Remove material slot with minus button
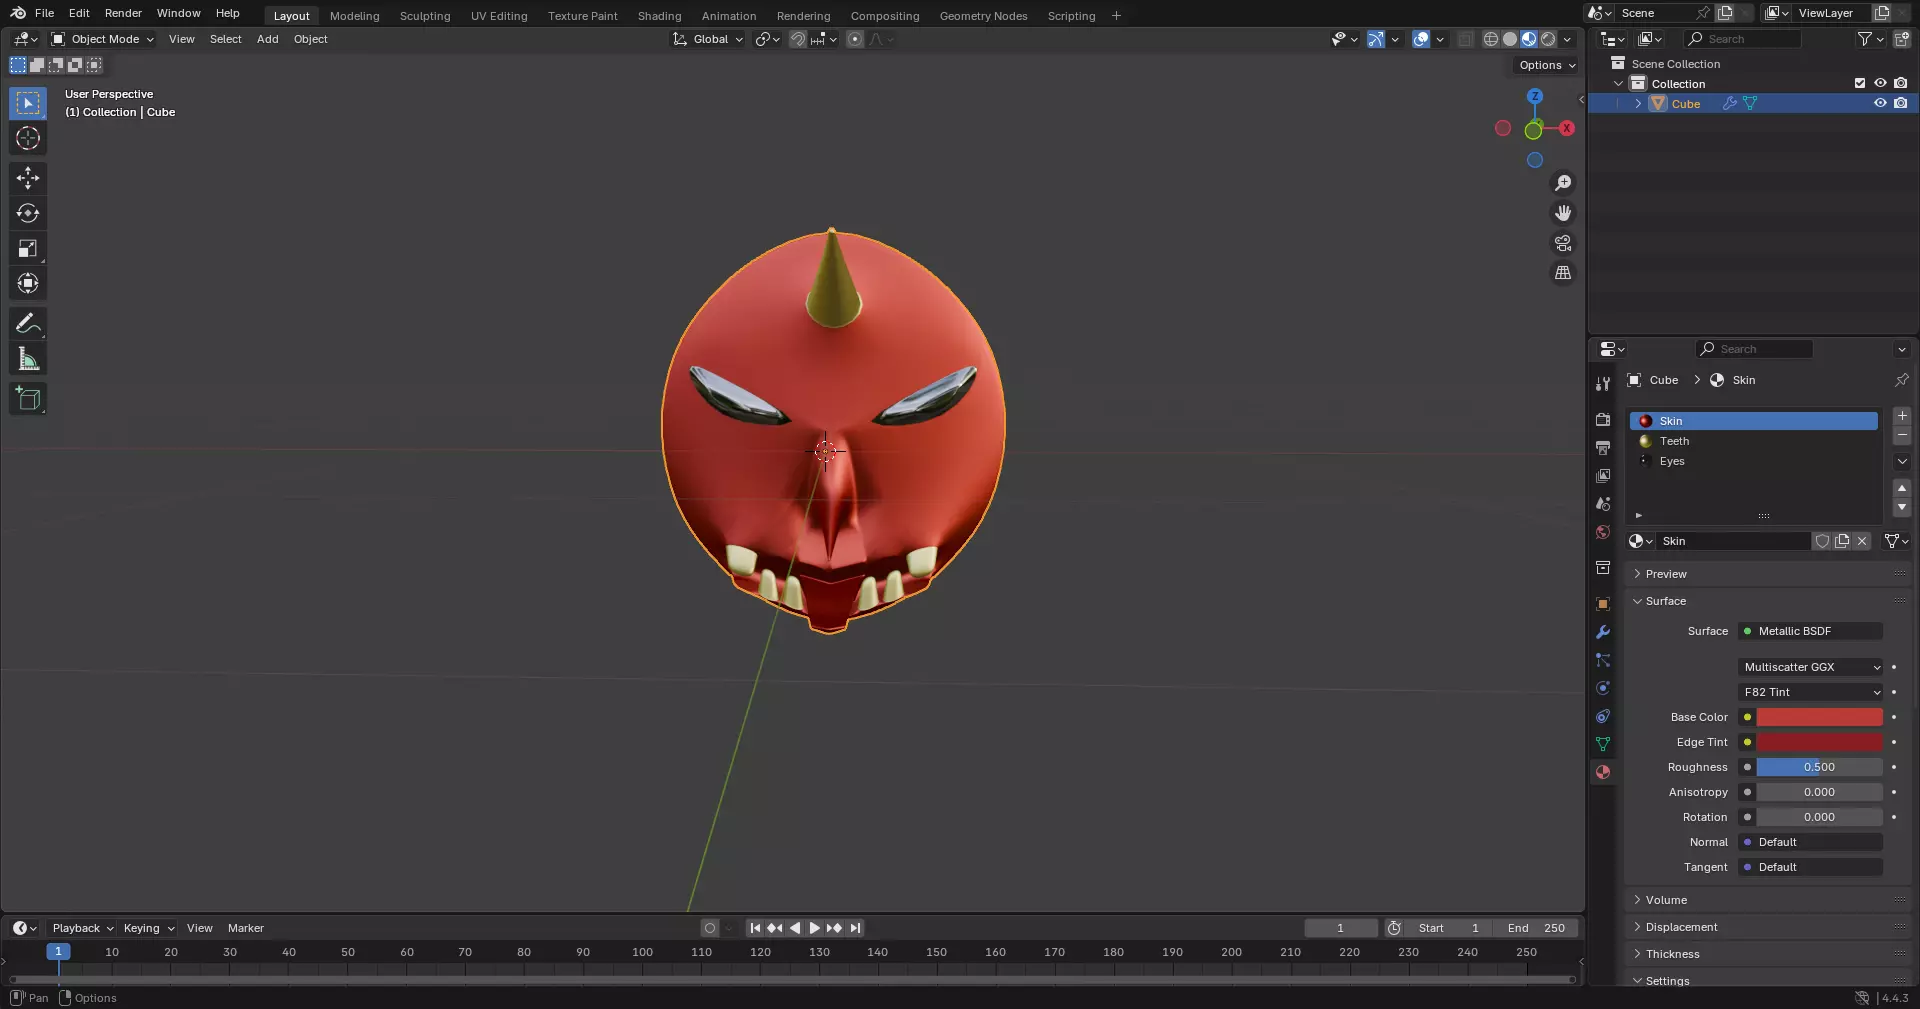The width and height of the screenshot is (1920, 1009). tap(1902, 436)
